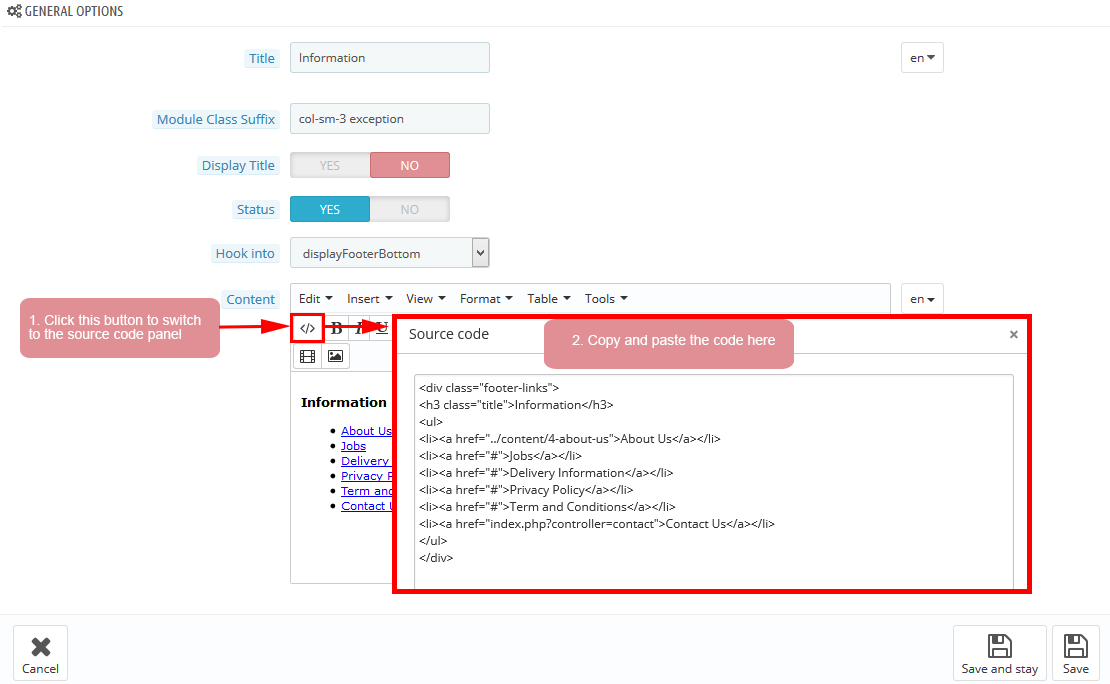The width and height of the screenshot is (1110, 684).
Task: Set Display Title to NO
Action: click(409, 165)
